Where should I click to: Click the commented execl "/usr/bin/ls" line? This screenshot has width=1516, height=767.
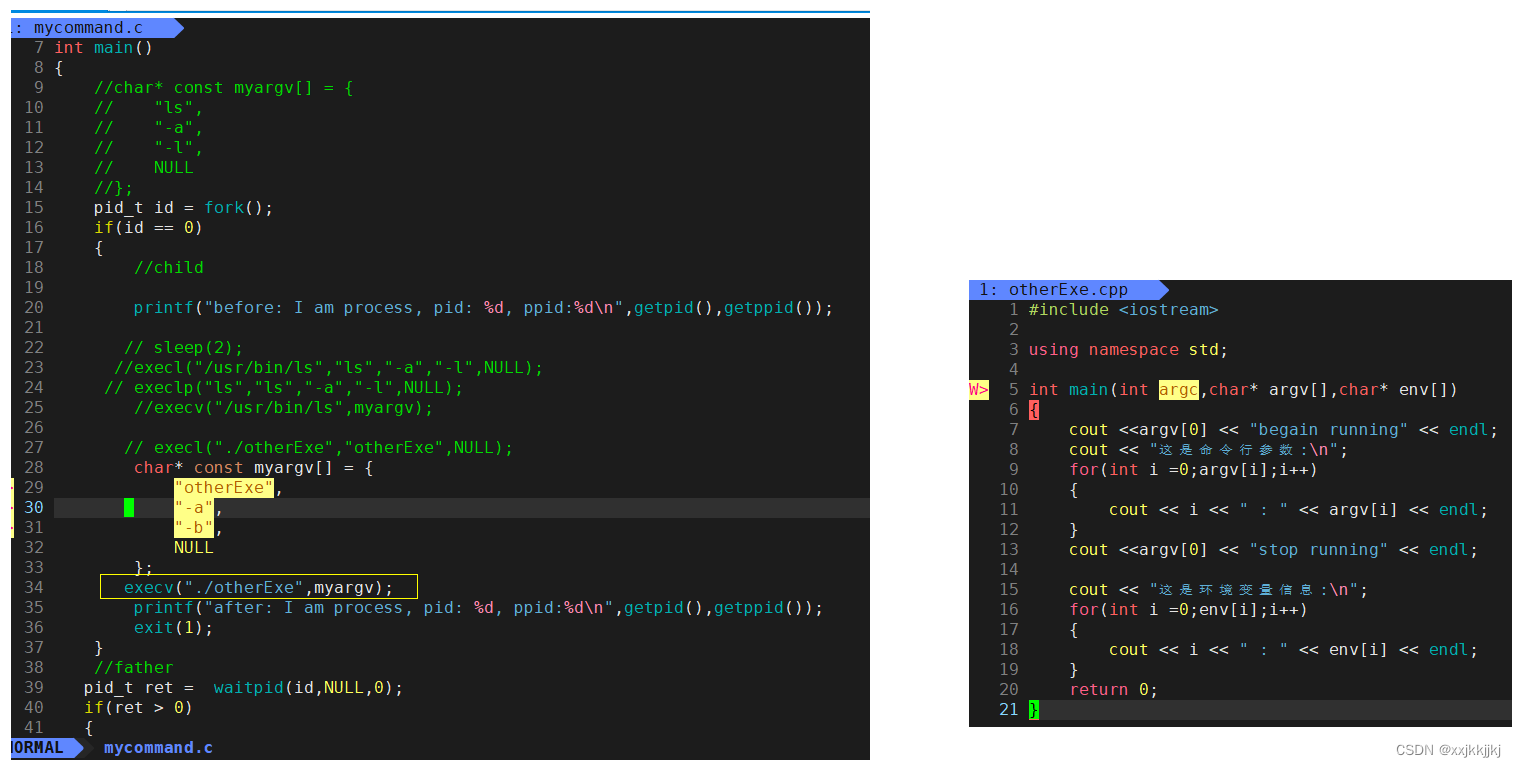coord(328,367)
